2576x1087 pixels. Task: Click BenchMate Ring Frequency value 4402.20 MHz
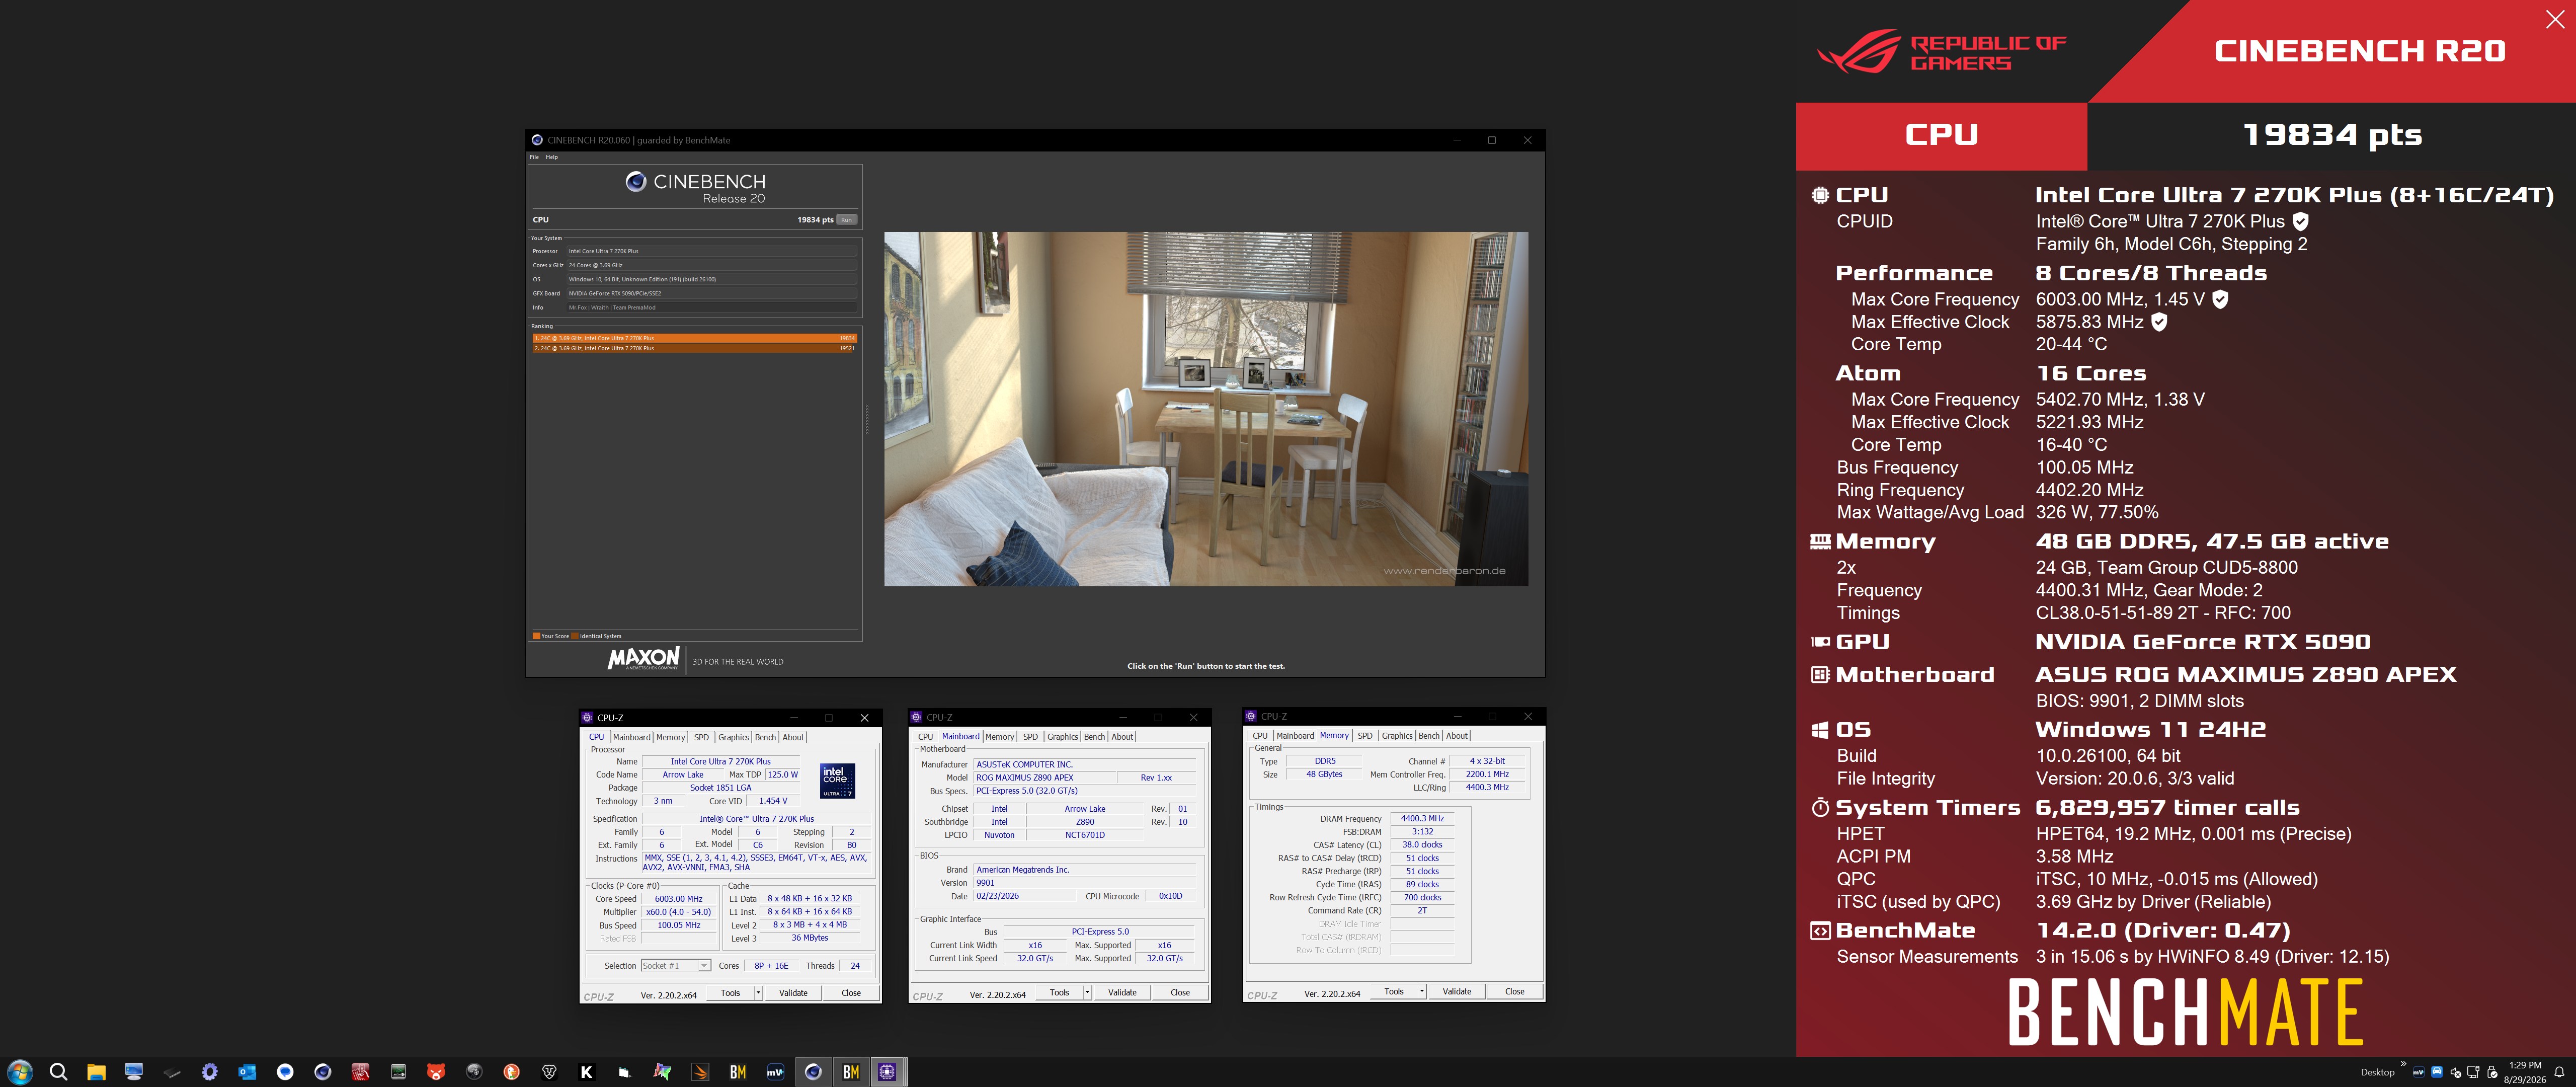point(2089,490)
